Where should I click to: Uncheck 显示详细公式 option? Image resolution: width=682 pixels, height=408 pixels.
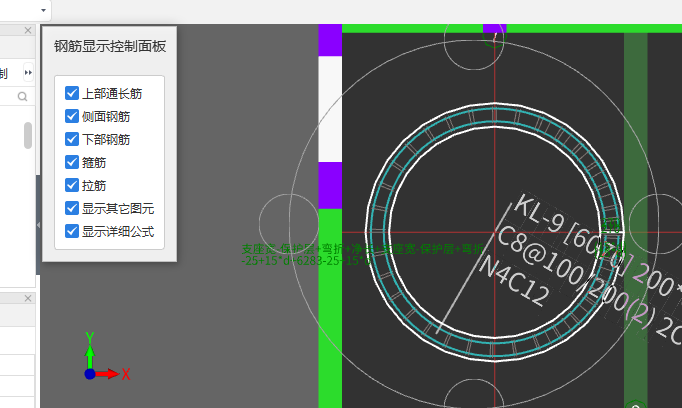pos(72,231)
